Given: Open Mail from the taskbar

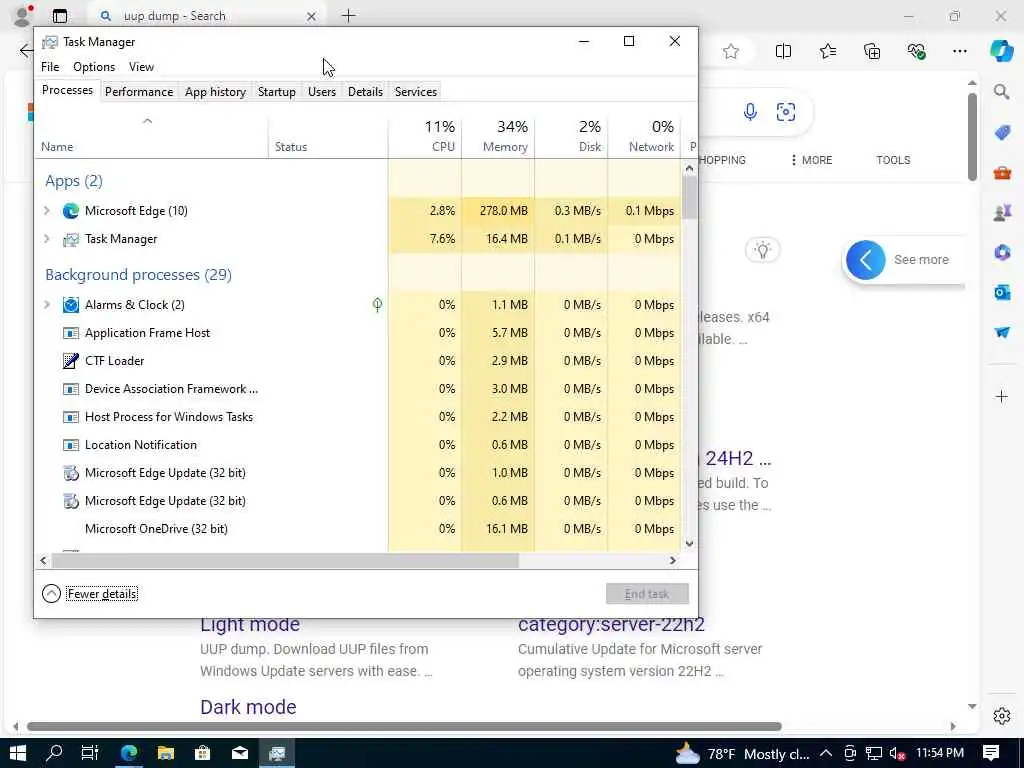Looking at the screenshot, I should [x=240, y=754].
